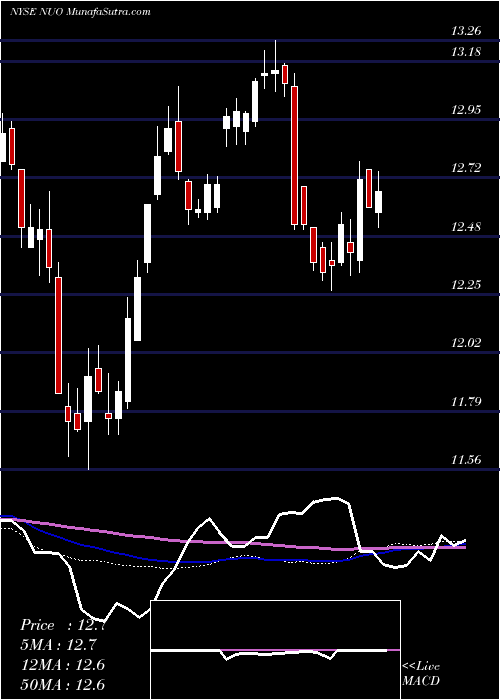Viewport: 500px width, 700px height.
Task: Click the 12.72 price axis label
Action: point(466,168)
